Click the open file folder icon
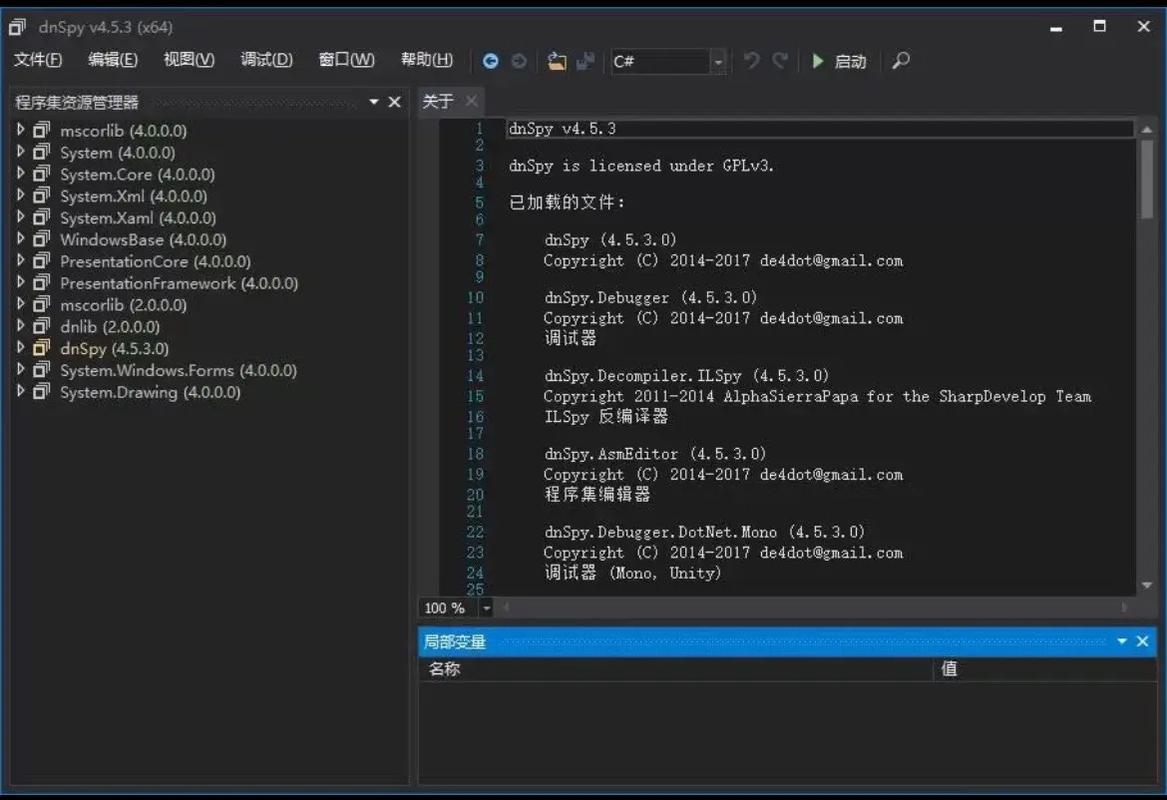 [x=556, y=61]
